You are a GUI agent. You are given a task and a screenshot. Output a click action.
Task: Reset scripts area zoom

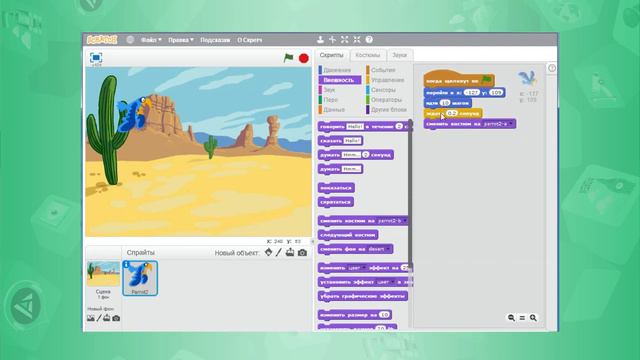click(x=522, y=318)
